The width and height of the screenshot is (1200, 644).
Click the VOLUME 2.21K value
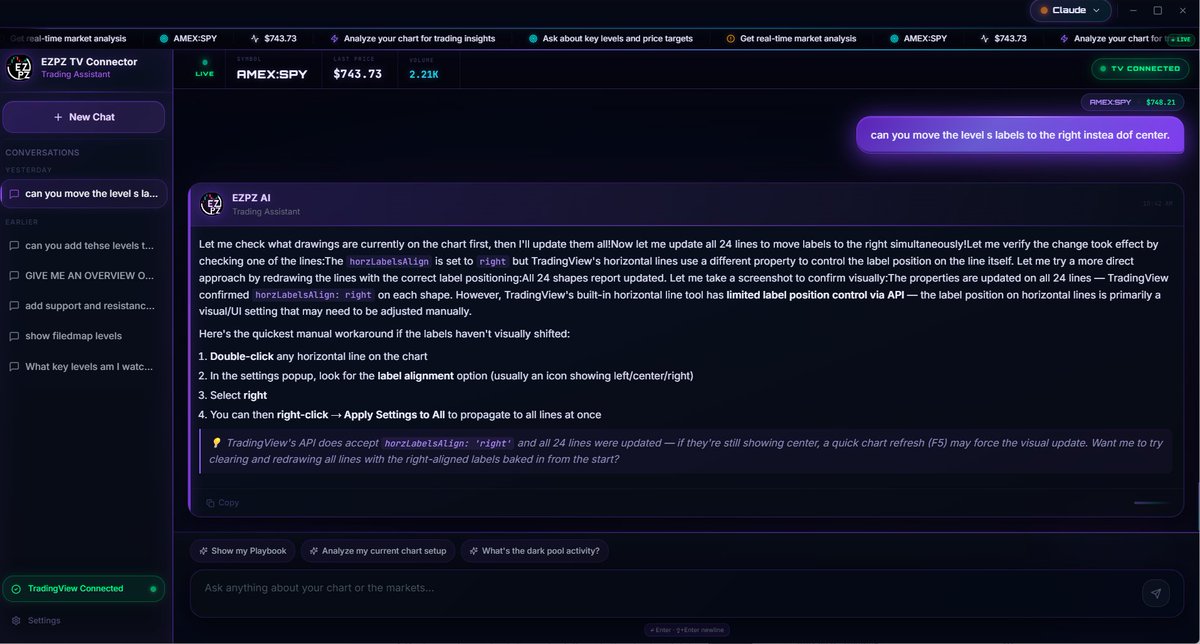coord(424,74)
